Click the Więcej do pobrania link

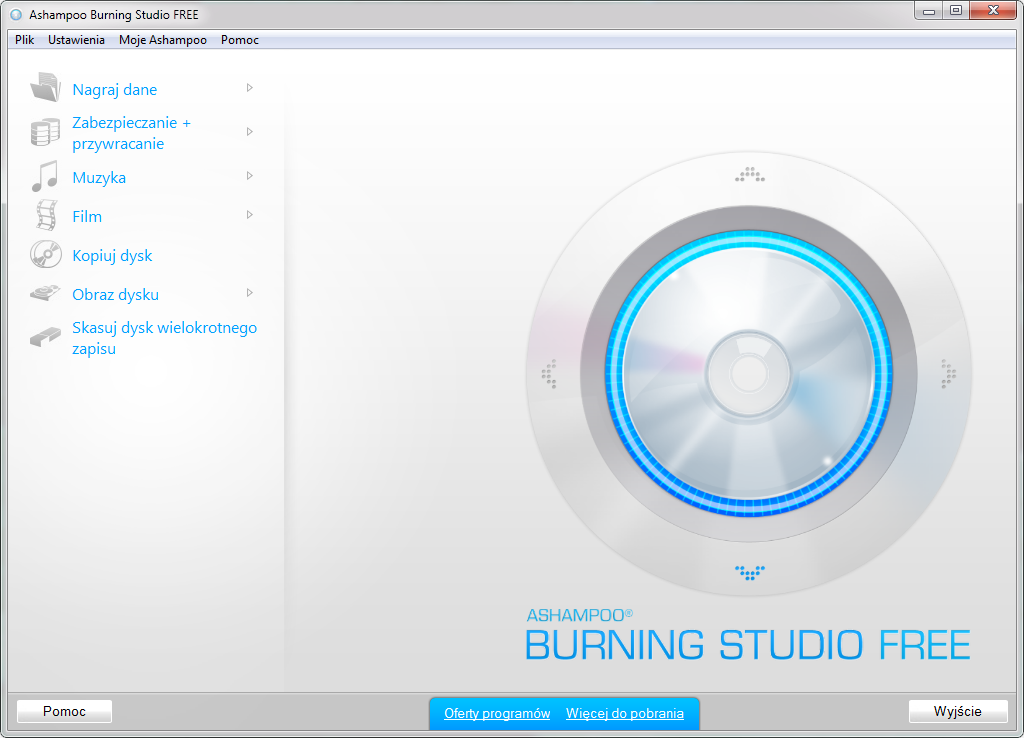626,713
